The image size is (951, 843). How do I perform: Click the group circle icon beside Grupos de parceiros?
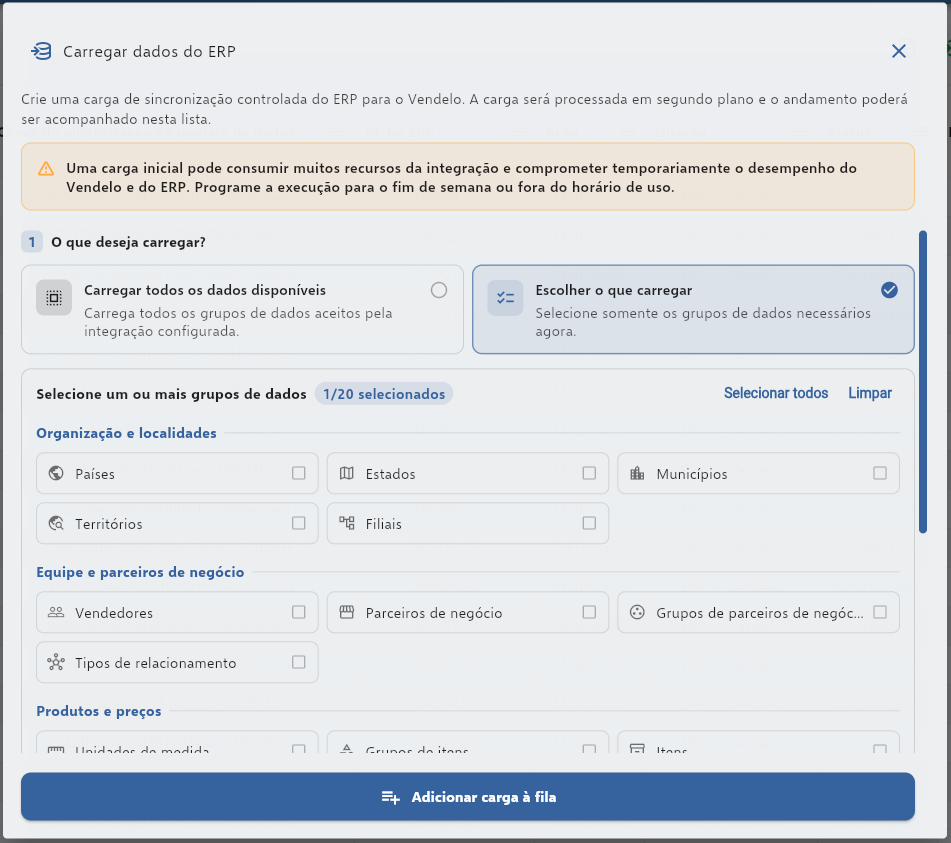[x=637, y=613]
